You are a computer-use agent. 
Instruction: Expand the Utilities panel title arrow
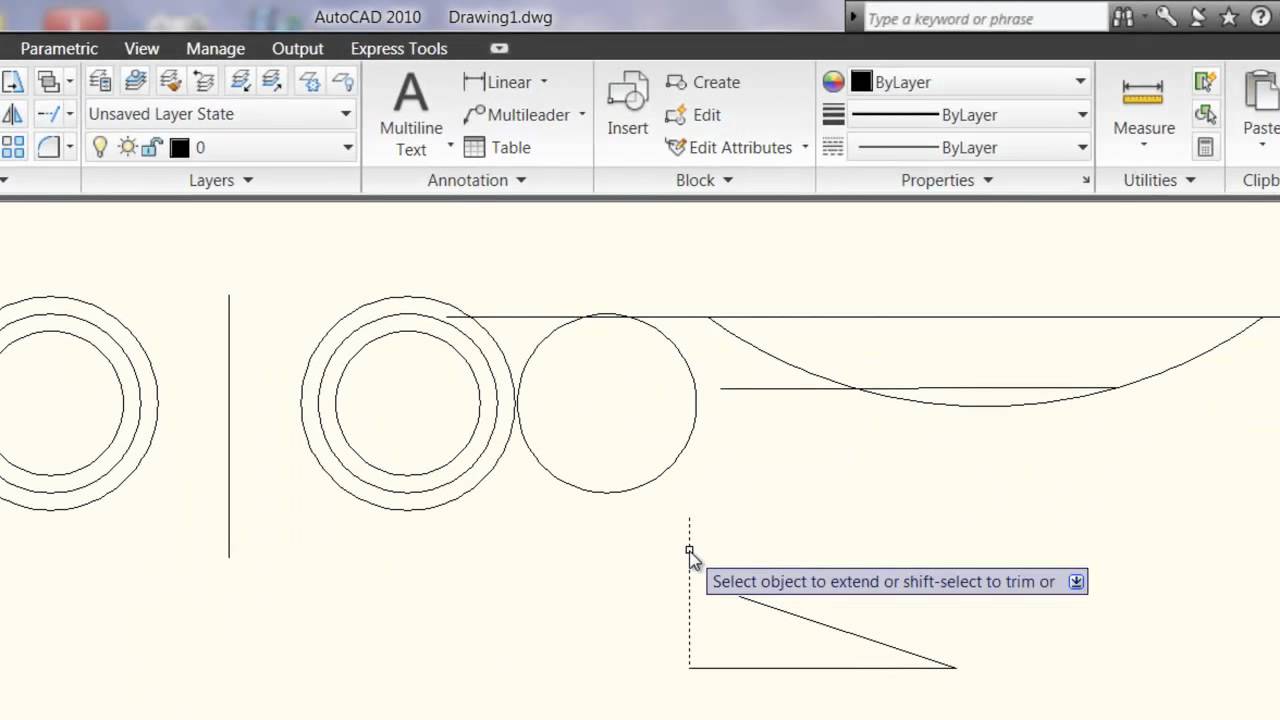1191,180
